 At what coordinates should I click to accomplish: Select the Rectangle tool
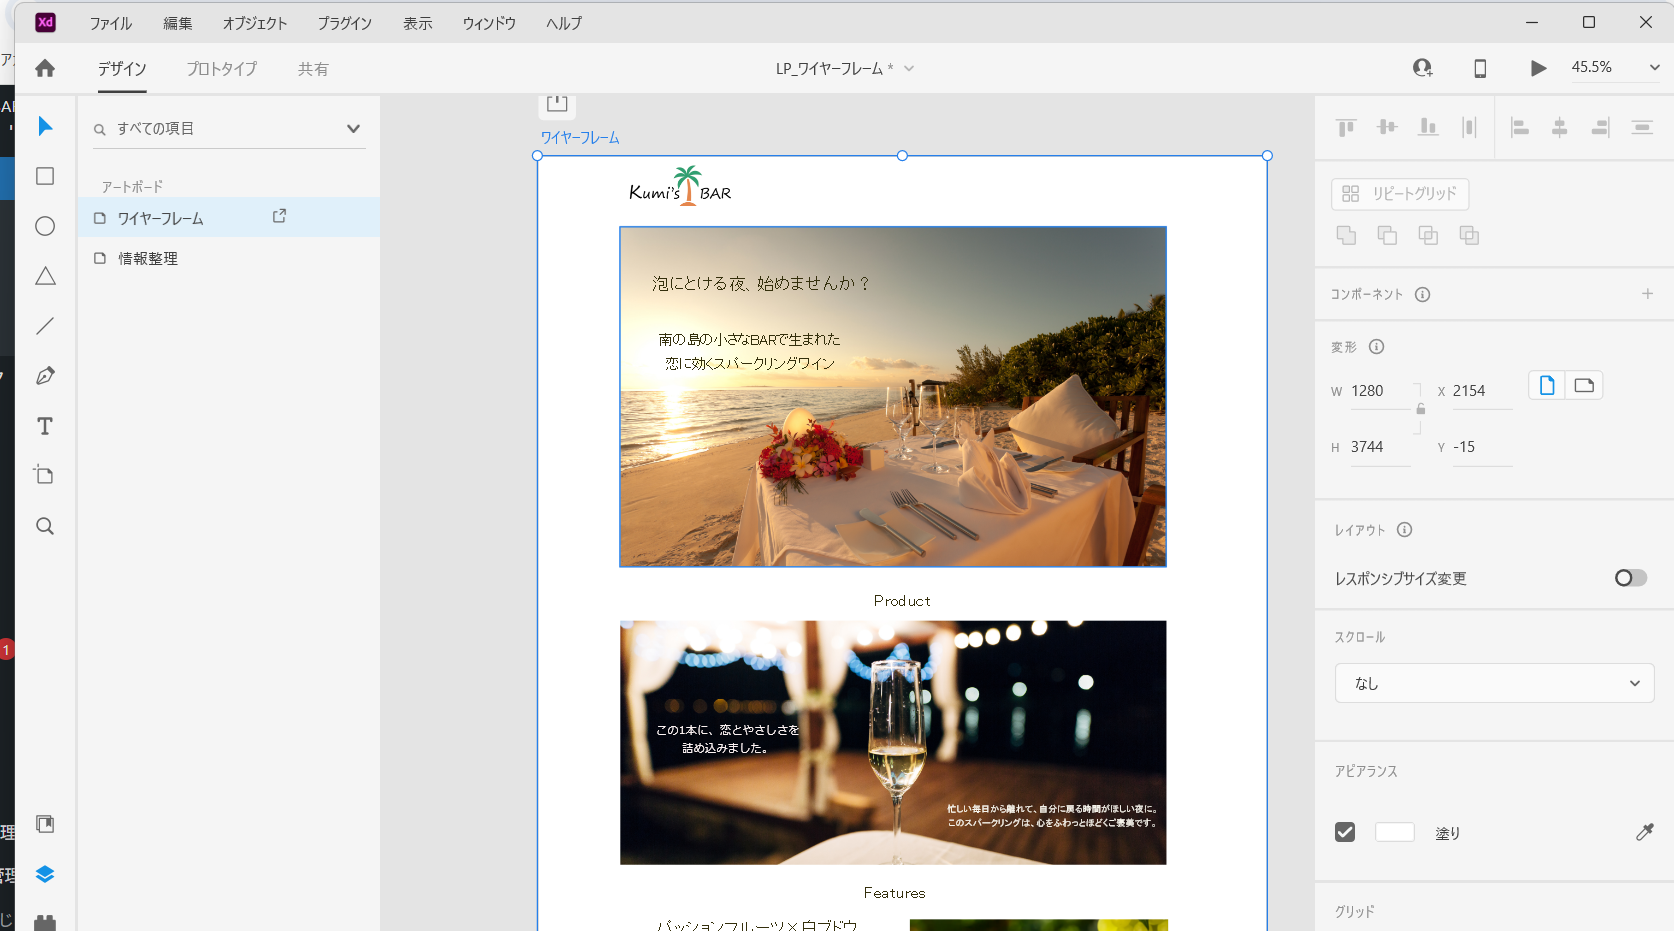click(x=45, y=176)
